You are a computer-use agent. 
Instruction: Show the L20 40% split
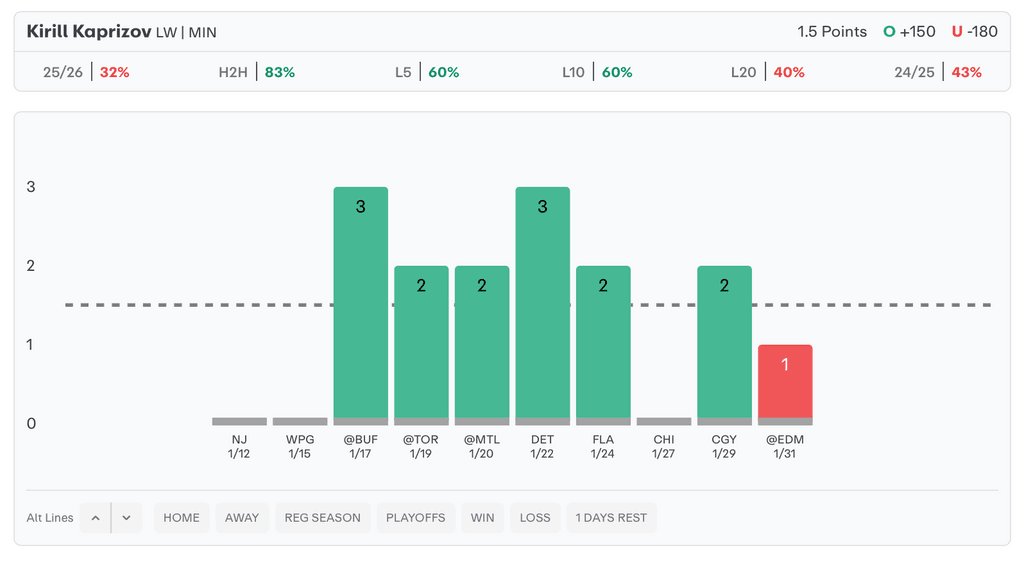click(x=768, y=72)
